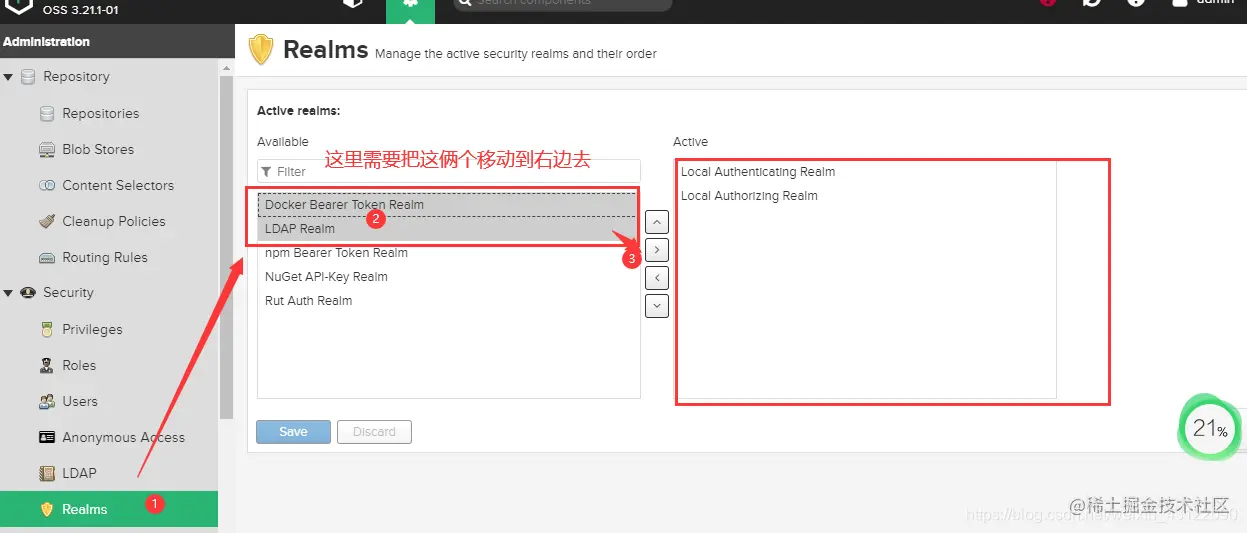Open Routing Rules via its icon
This screenshot has height=533, width=1247.
pyautogui.click(x=47, y=258)
